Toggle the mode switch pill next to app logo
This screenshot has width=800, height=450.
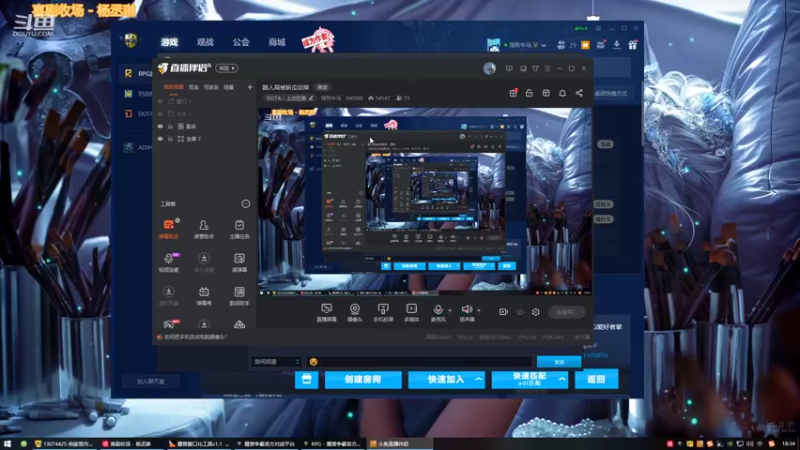coord(227,68)
